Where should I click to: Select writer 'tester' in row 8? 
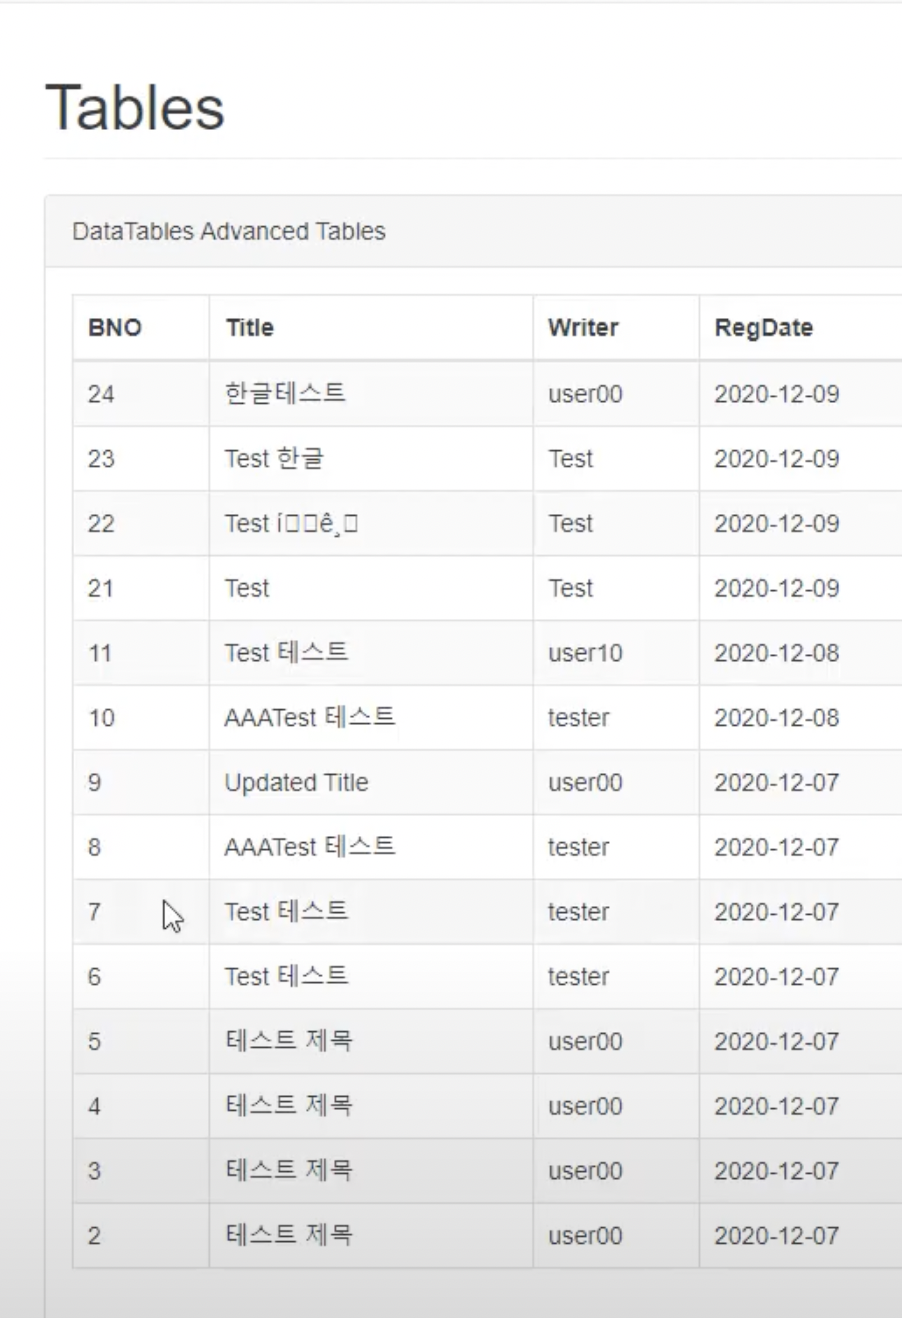[x=578, y=848]
